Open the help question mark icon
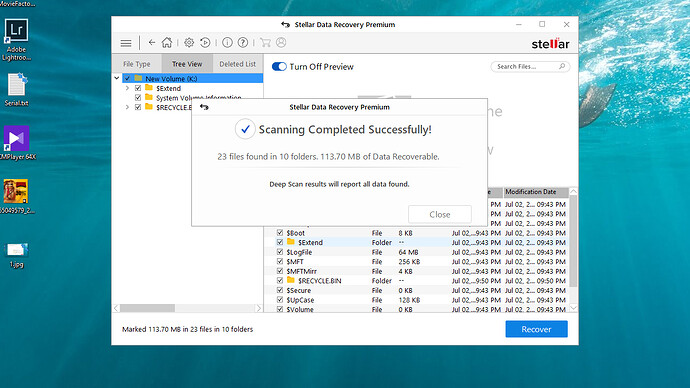The image size is (690, 388). pos(242,43)
